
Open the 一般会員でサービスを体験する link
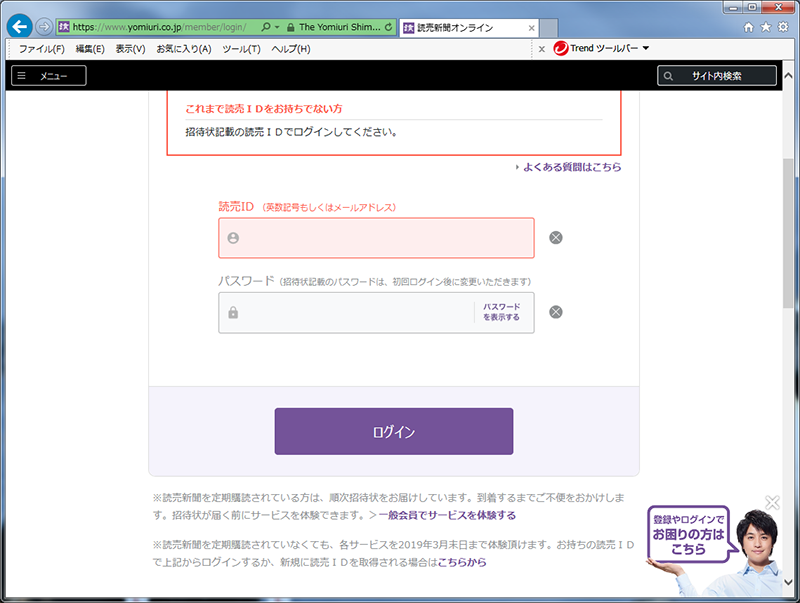coord(447,515)
